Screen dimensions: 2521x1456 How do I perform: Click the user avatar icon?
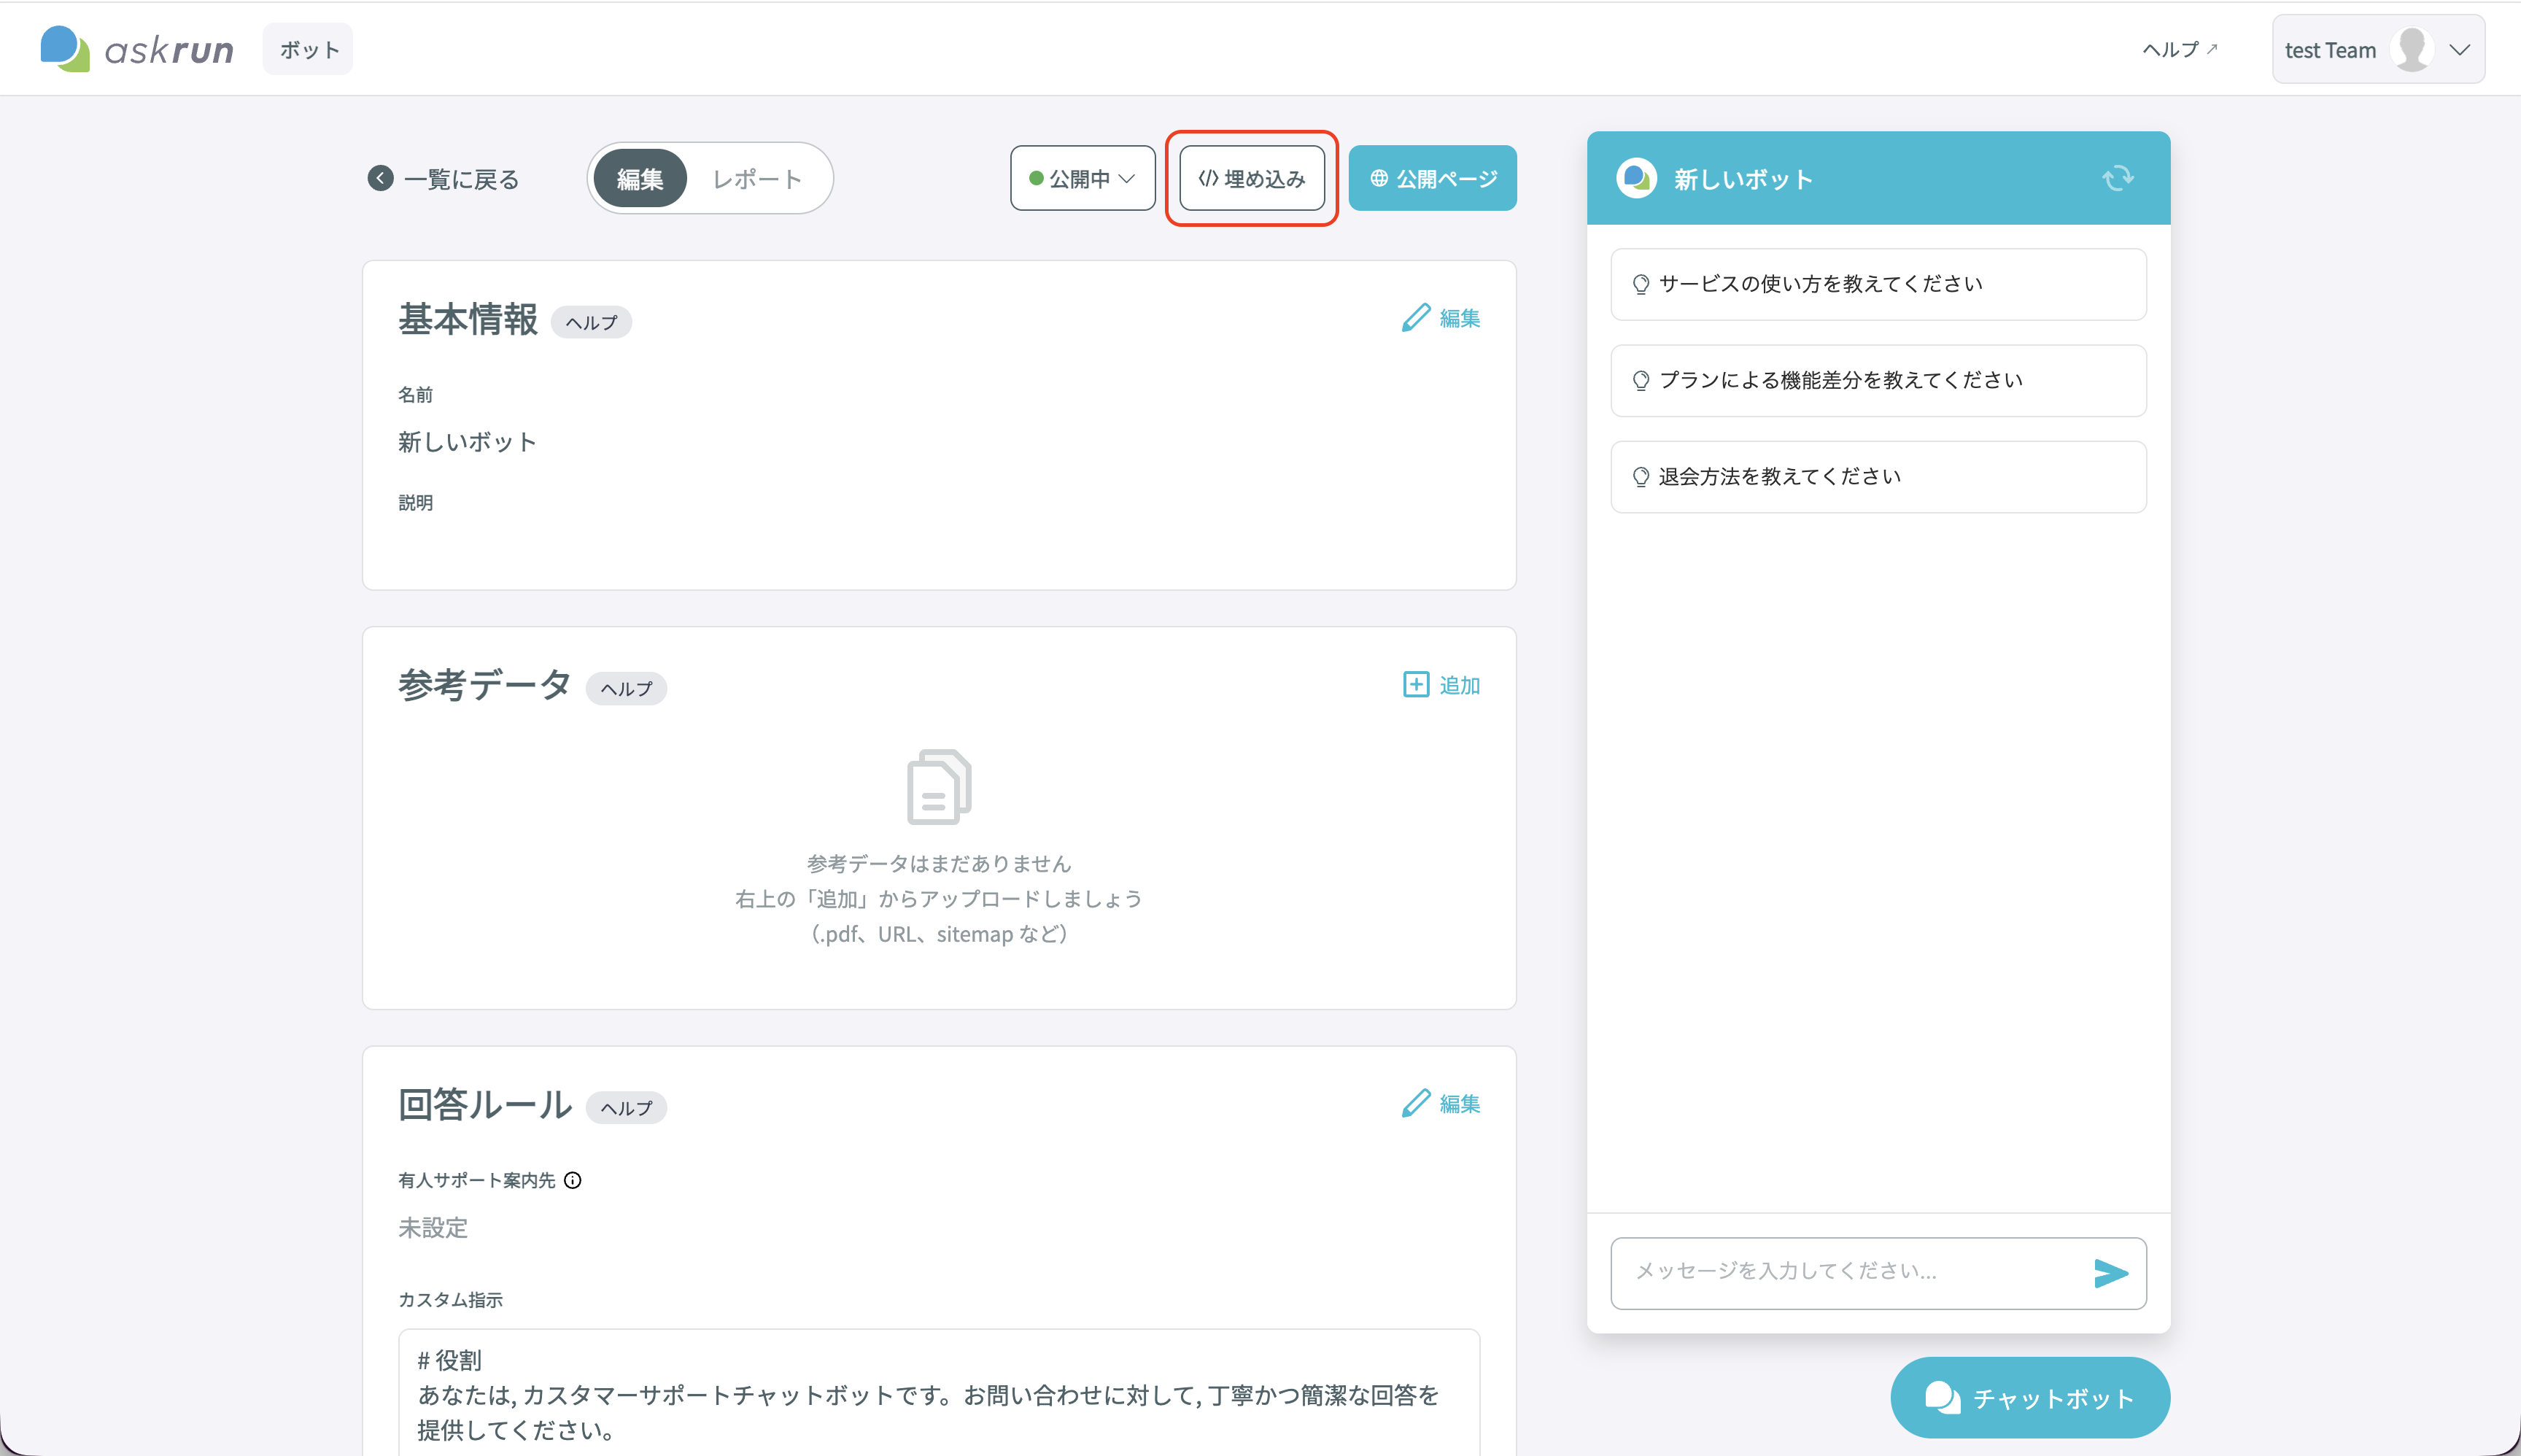pyautogui.click(x=2411, y=49)
